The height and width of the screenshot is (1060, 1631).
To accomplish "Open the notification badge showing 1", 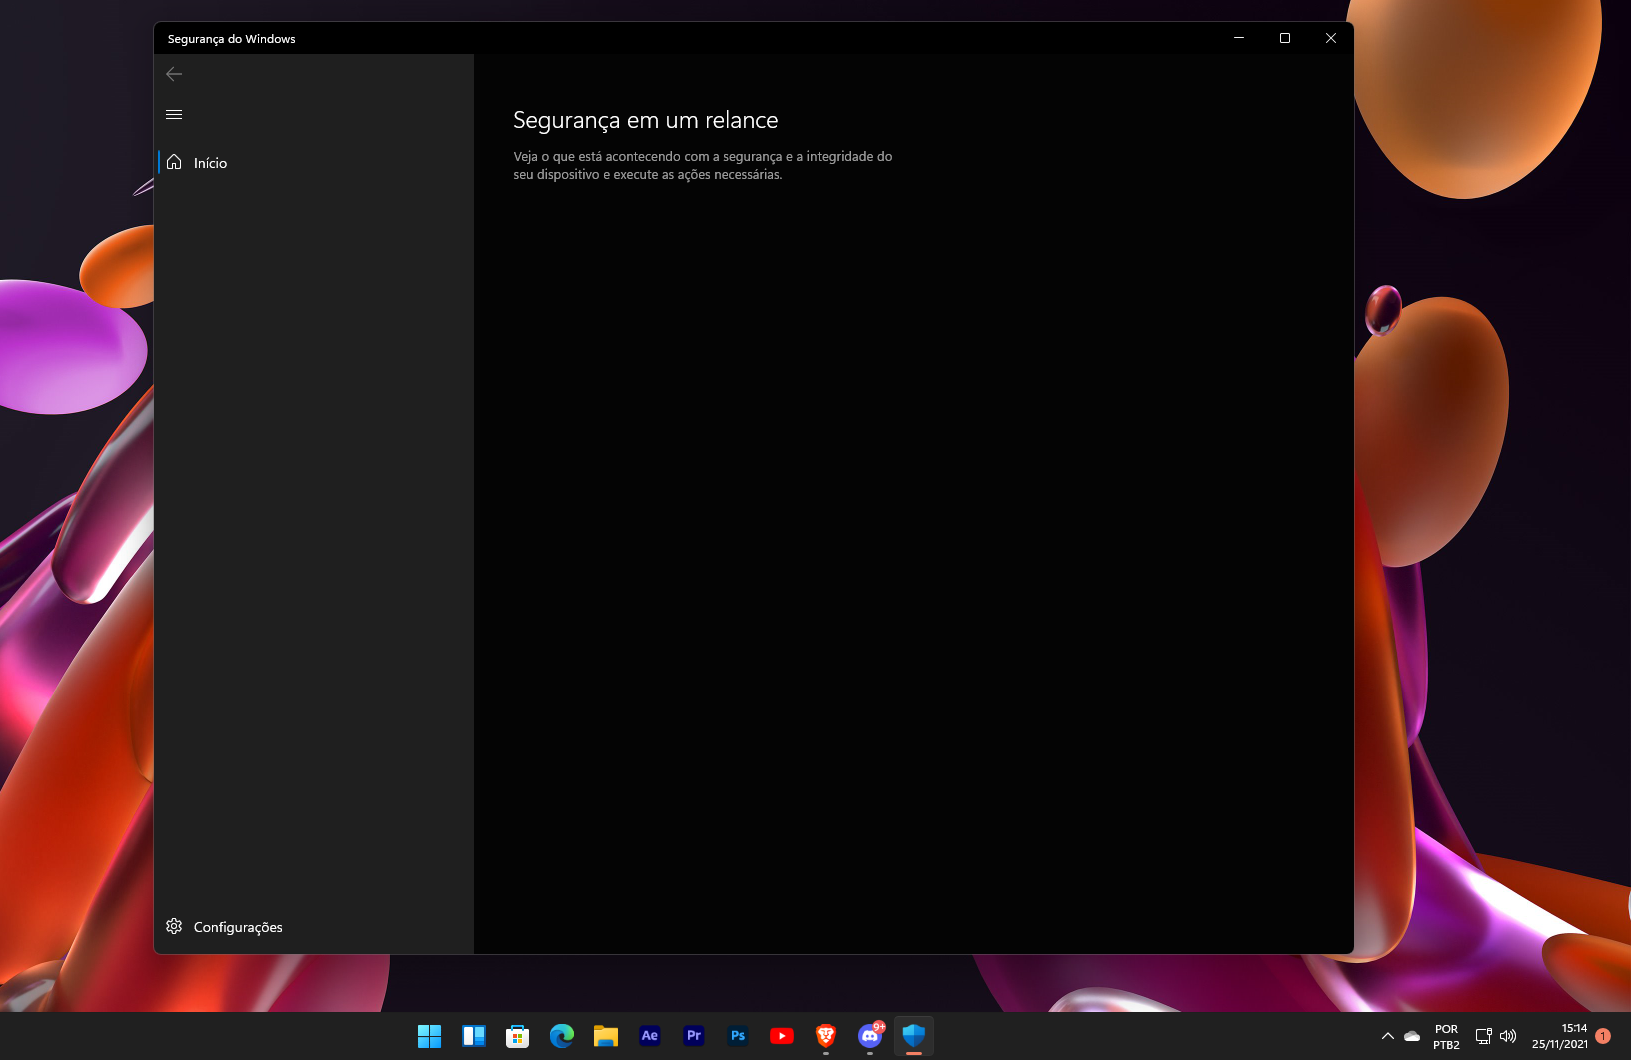I will pyautogui.click(x=1603, y=1036).
